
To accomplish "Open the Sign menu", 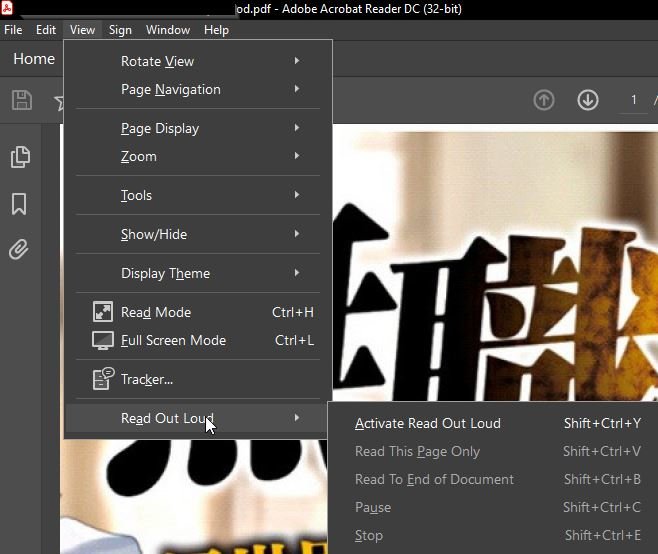I will click(x=120, y=30).
